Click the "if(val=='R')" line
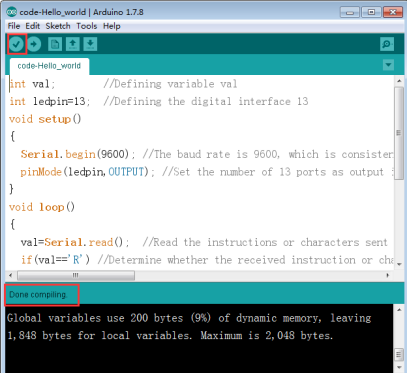This screenshot has width=408, height=374. tap(55, 260)
